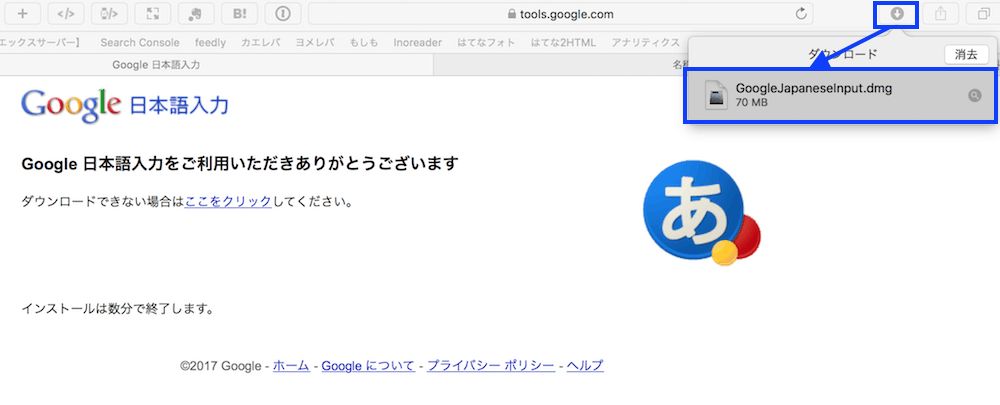Open feedly bookmark
The width and height of the screenshot is (1000, 405).
point(210,43)
